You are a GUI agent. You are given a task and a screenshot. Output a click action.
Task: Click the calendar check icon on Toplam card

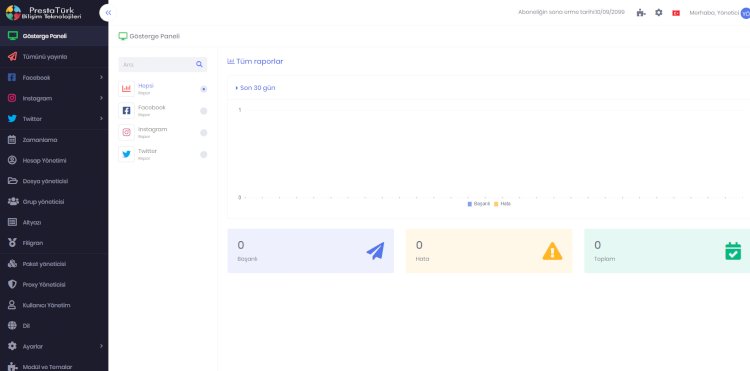click(733, 251)
